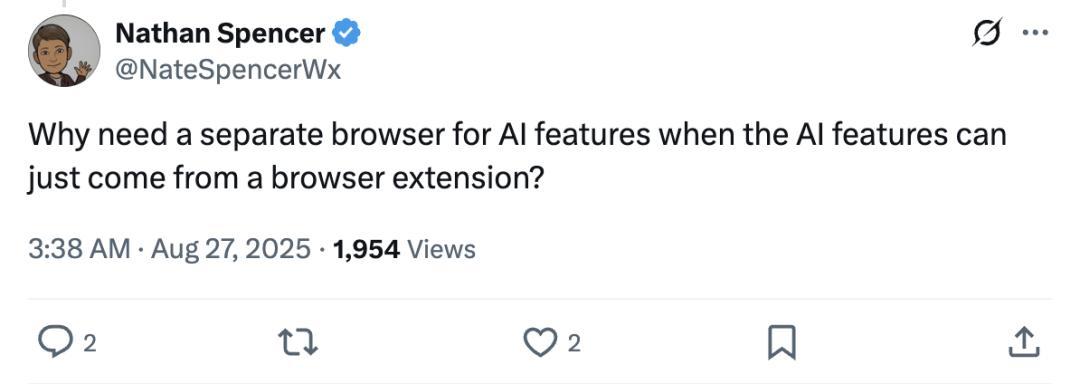1080x384 pixels.
Task: Open the share upload icon
Action: point(1024,342)
